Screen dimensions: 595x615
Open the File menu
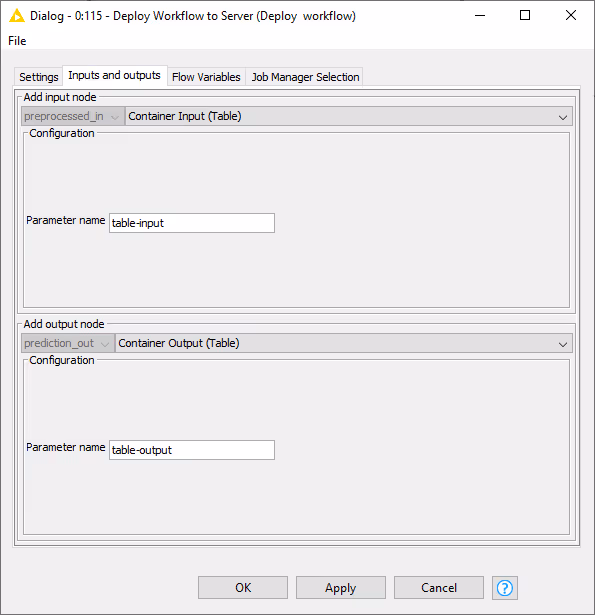pos(17,41)
